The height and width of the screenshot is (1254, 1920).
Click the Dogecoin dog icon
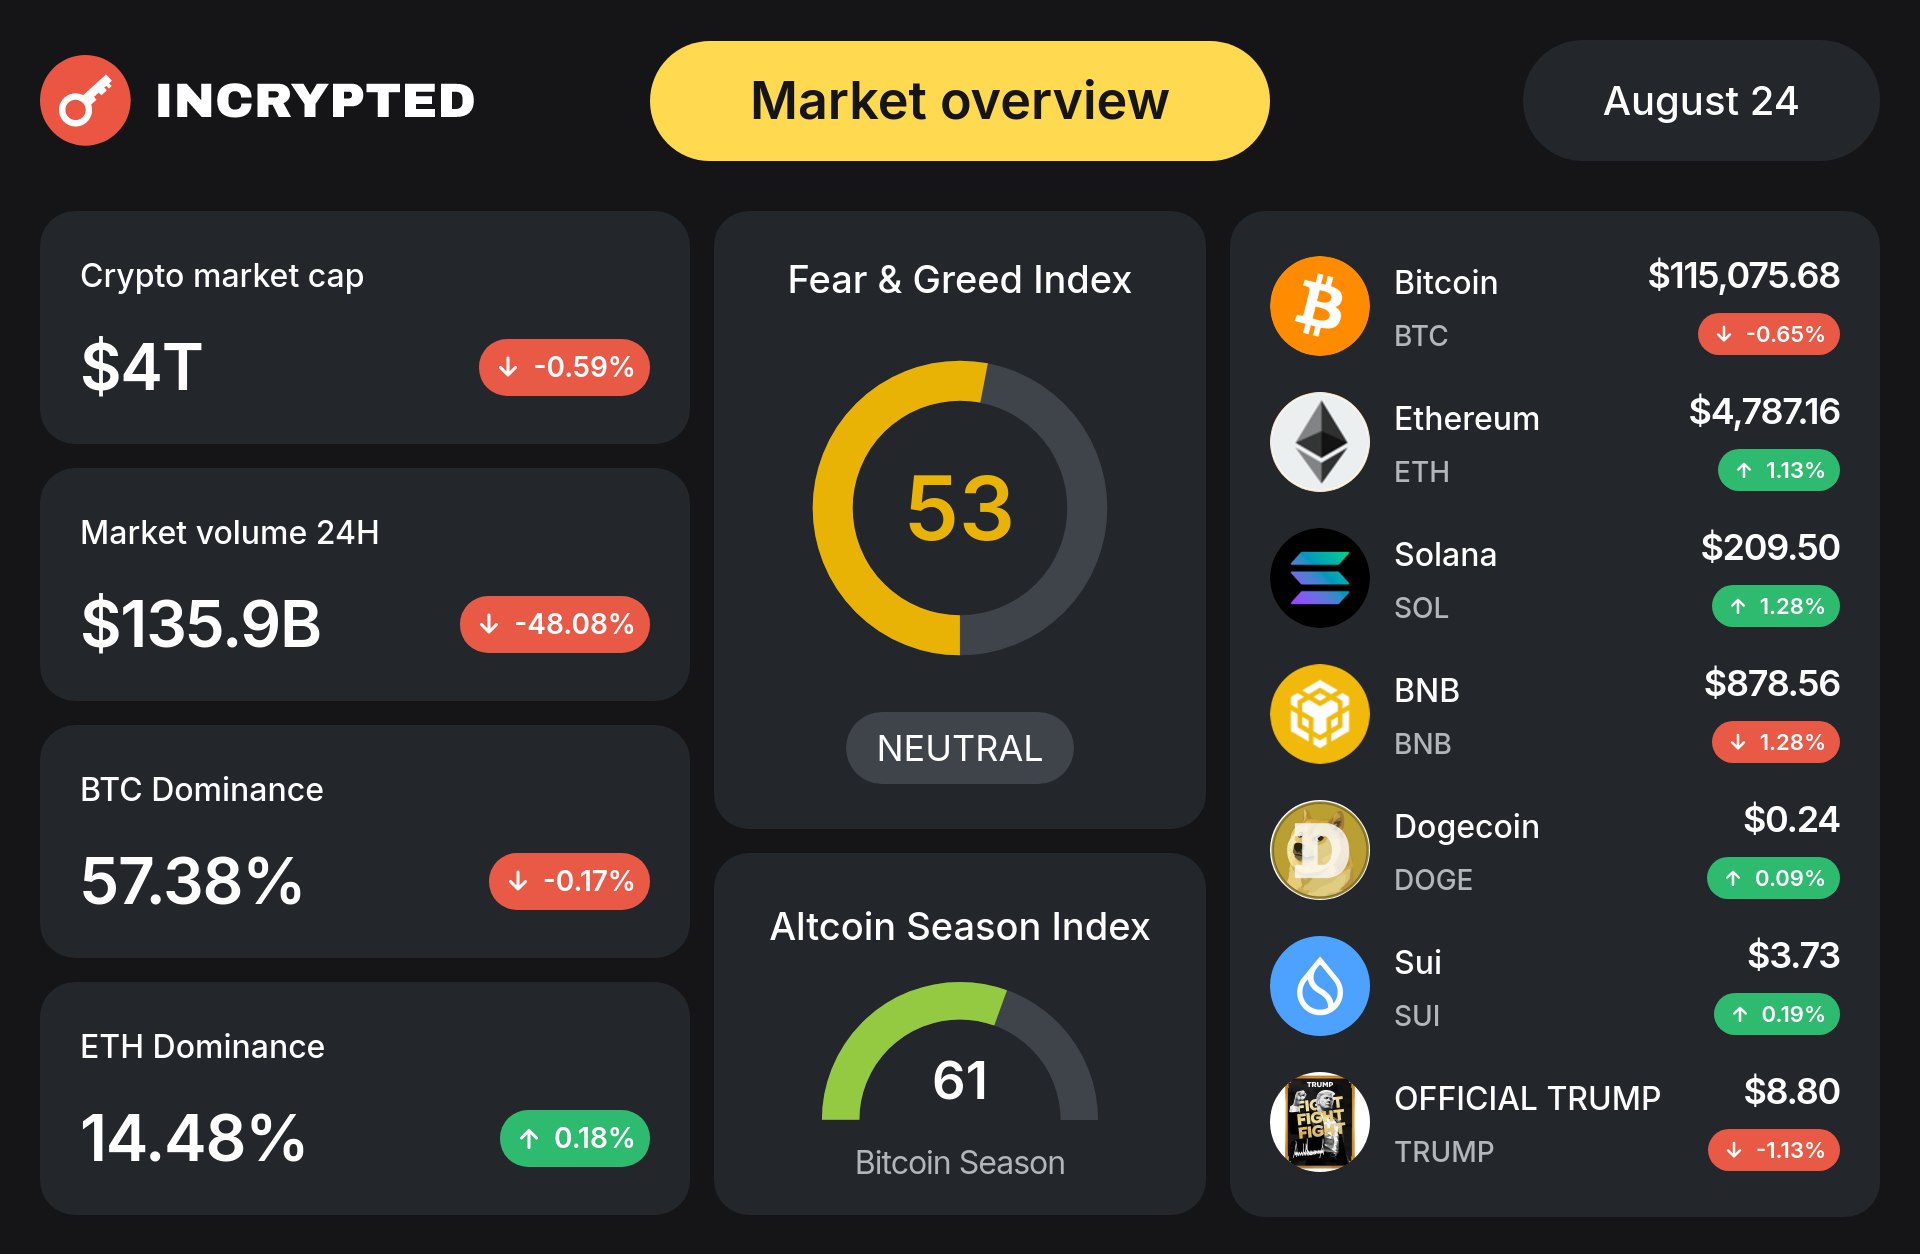pyautogui.click(x=1320, y=850)
